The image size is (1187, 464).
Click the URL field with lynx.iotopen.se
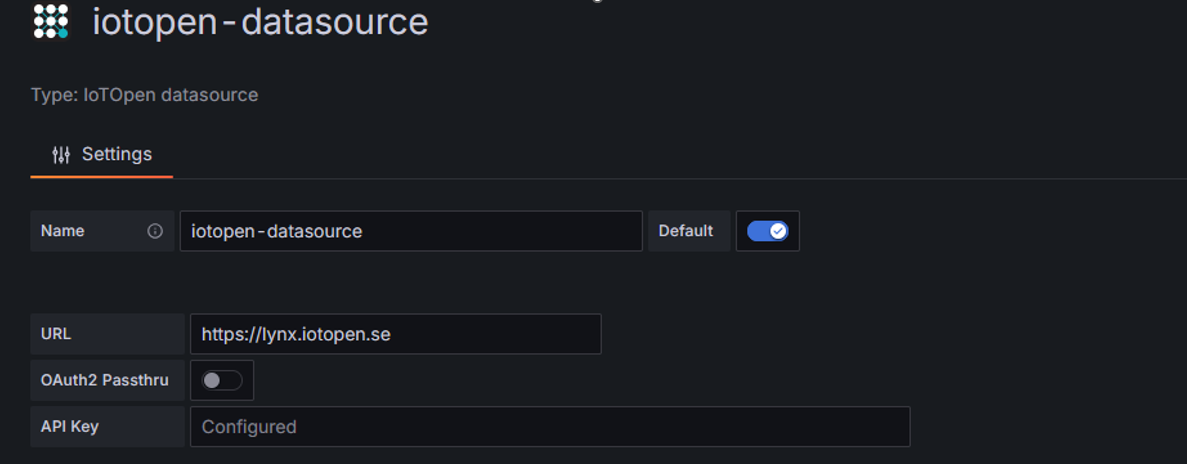pyautogui.click(x=395, y=334)
